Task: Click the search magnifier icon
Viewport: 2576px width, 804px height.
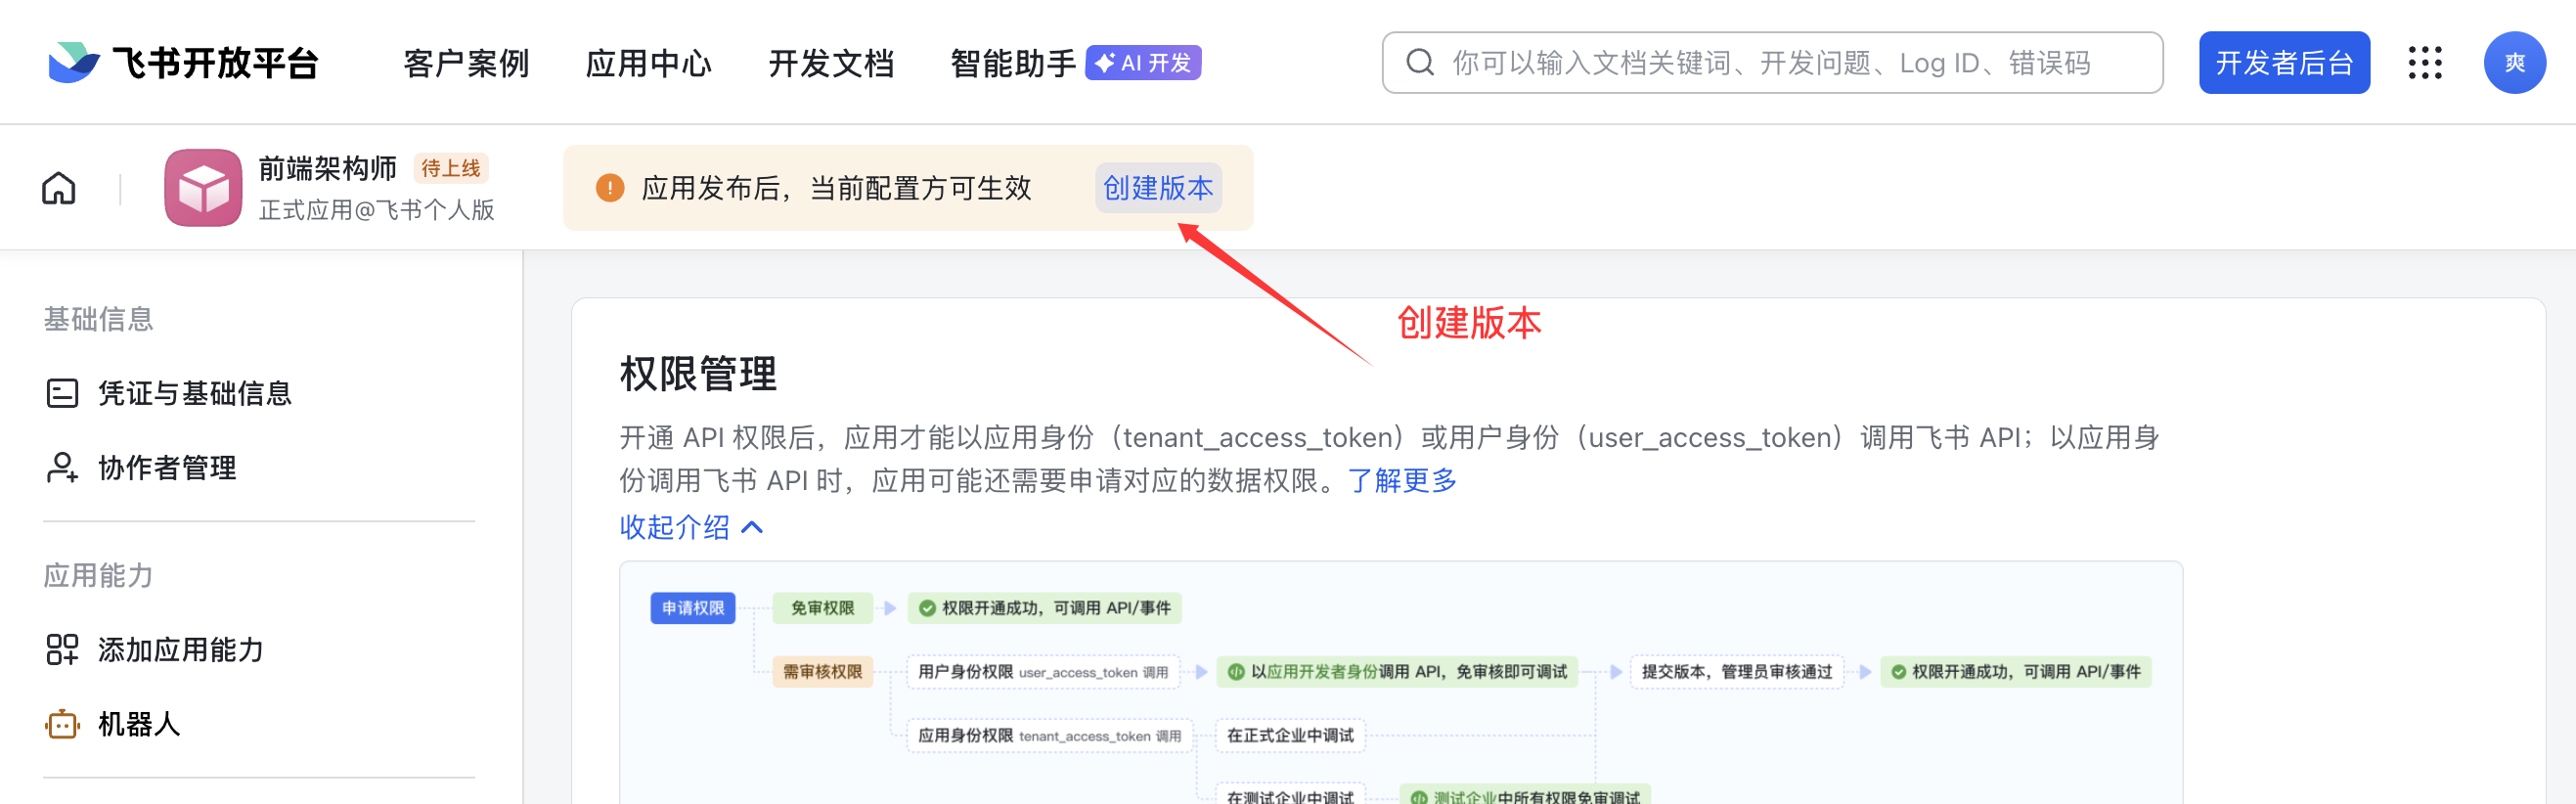Action: tap(1420, 63)
